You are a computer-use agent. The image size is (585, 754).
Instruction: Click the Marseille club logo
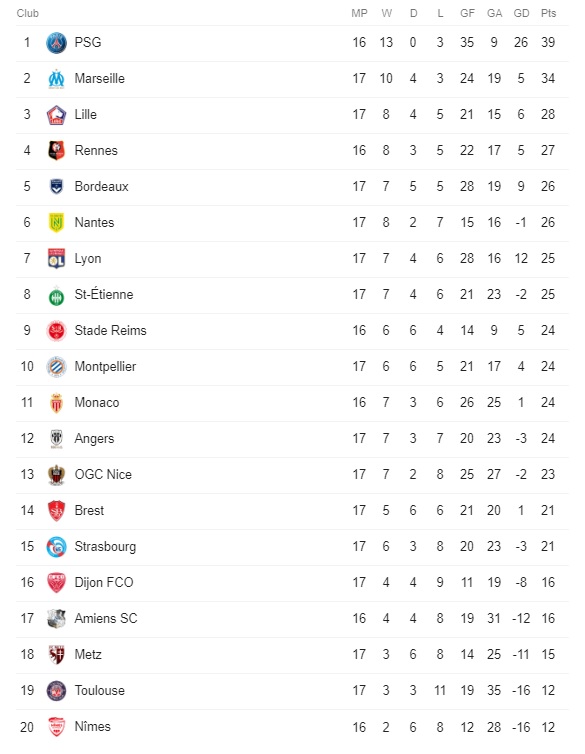click(x=56, y=79)
